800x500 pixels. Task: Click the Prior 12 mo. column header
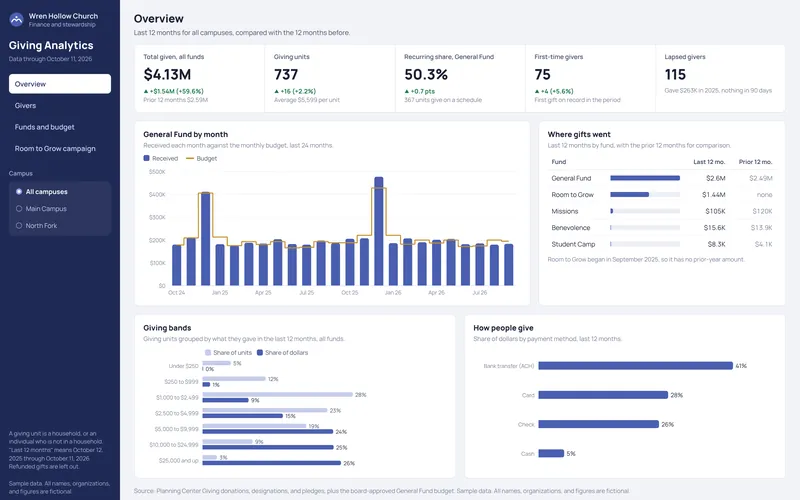pos(756,162)
